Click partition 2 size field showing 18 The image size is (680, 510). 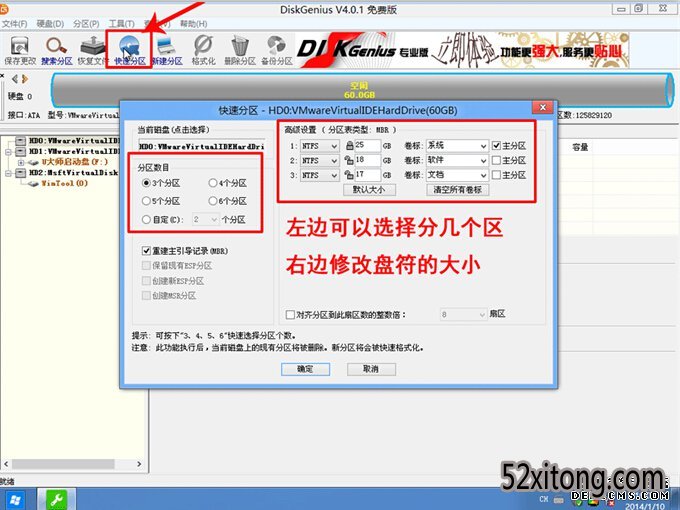tap(368, 161)
